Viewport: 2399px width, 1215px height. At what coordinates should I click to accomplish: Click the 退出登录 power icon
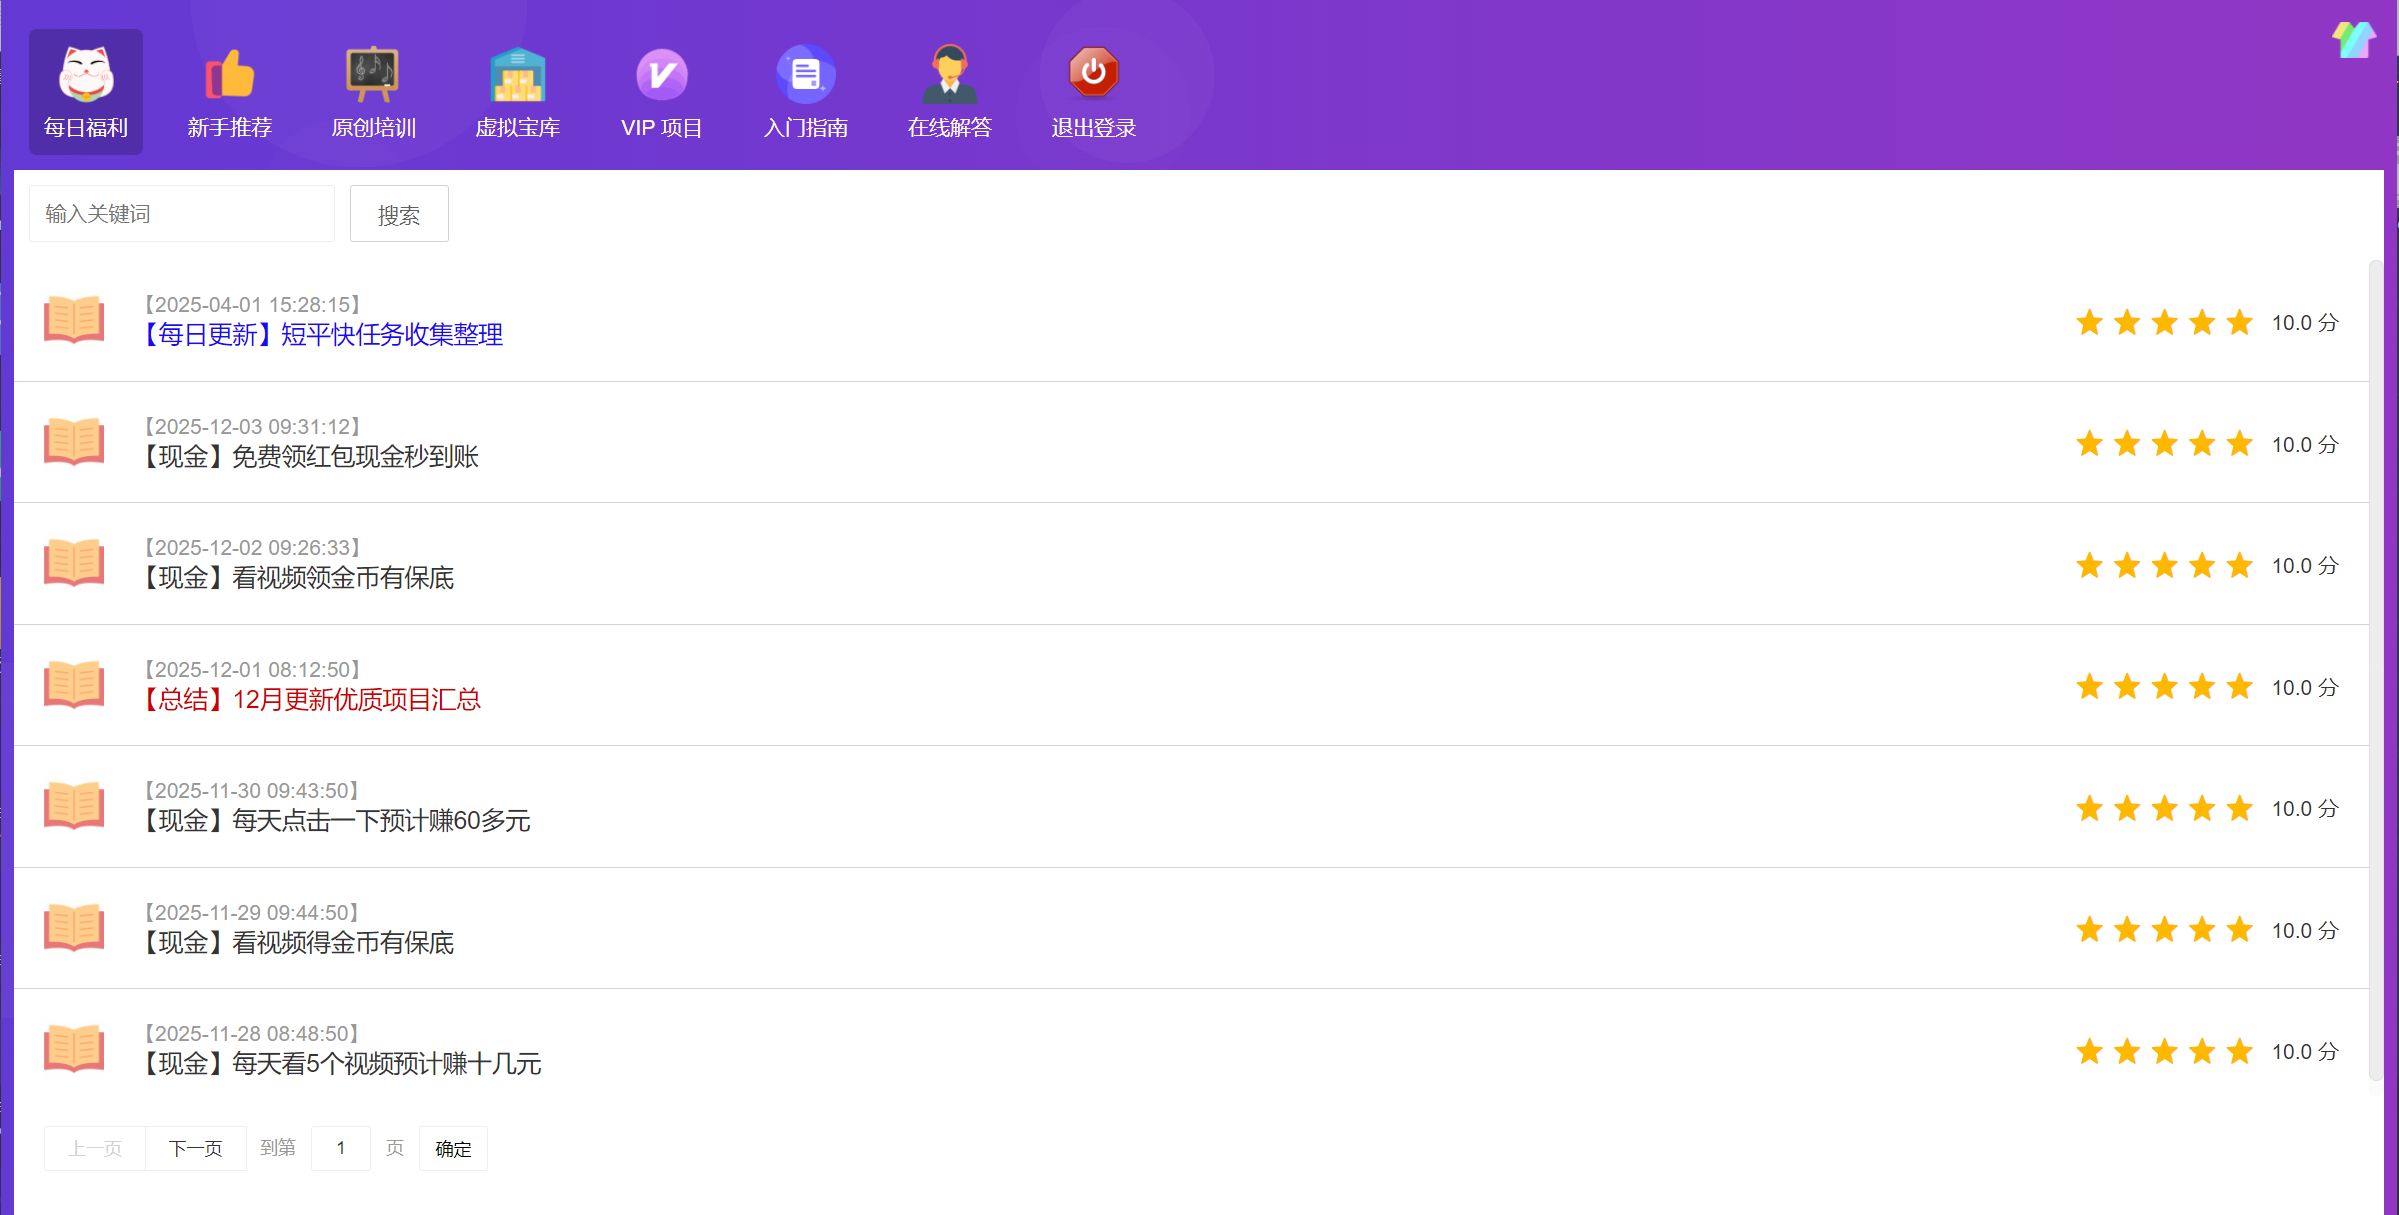(1093, 73)
